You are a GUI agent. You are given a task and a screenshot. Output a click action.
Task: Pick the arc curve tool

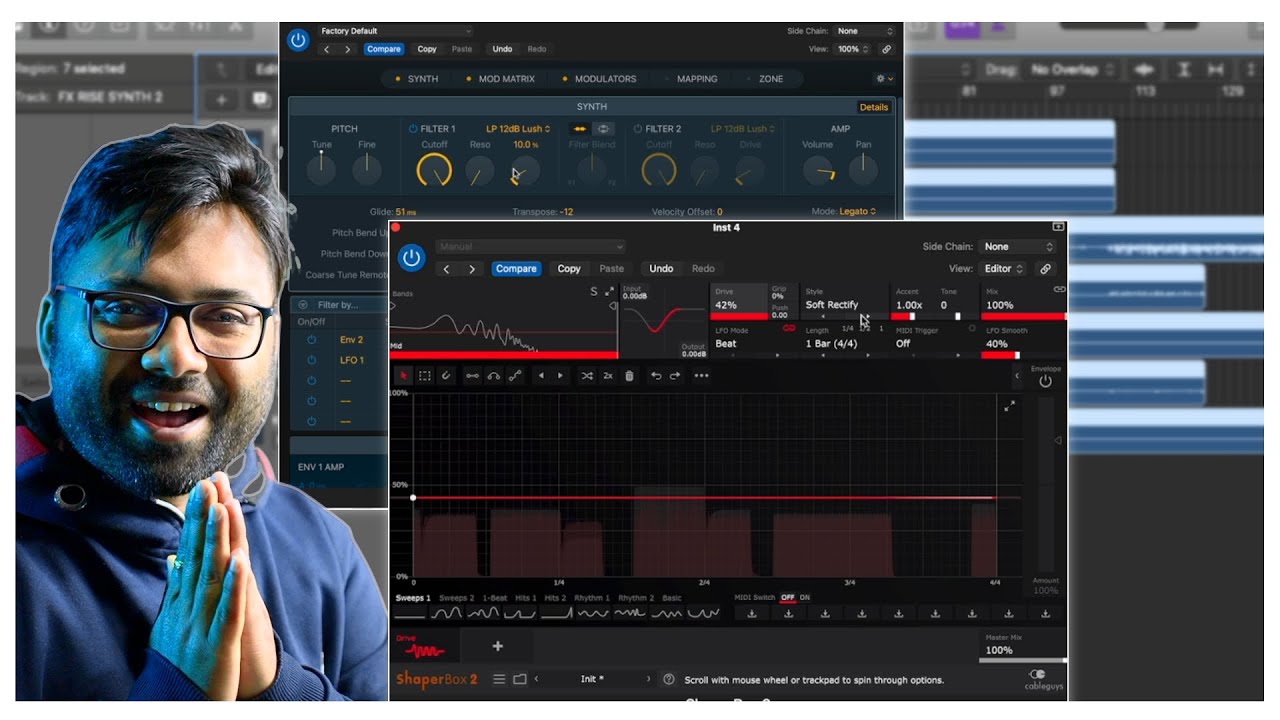[493, 376]
